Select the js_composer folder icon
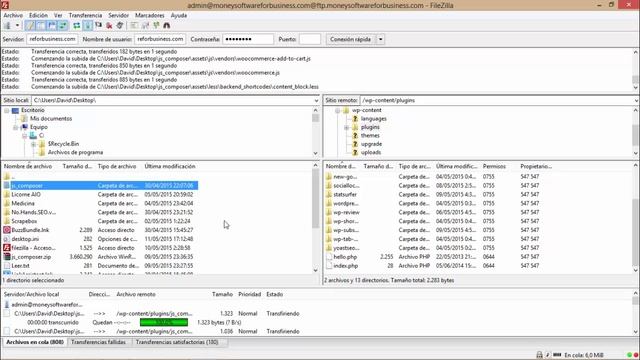 [7, 186]
